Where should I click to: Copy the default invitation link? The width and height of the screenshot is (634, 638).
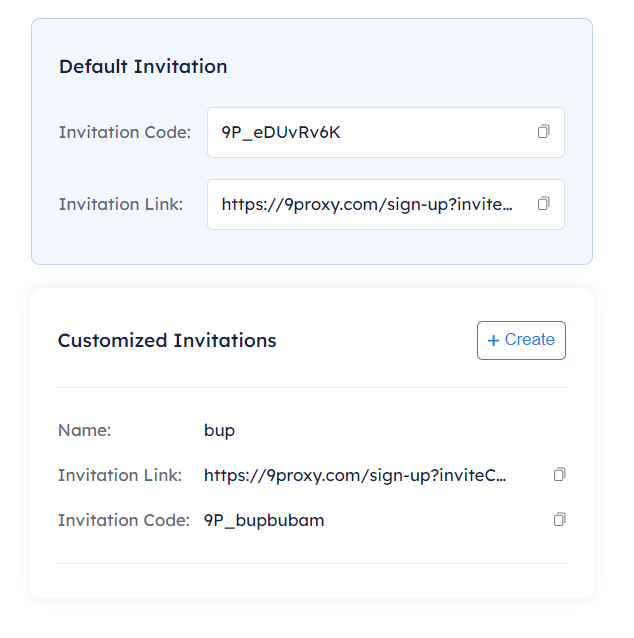click(544, 204)
